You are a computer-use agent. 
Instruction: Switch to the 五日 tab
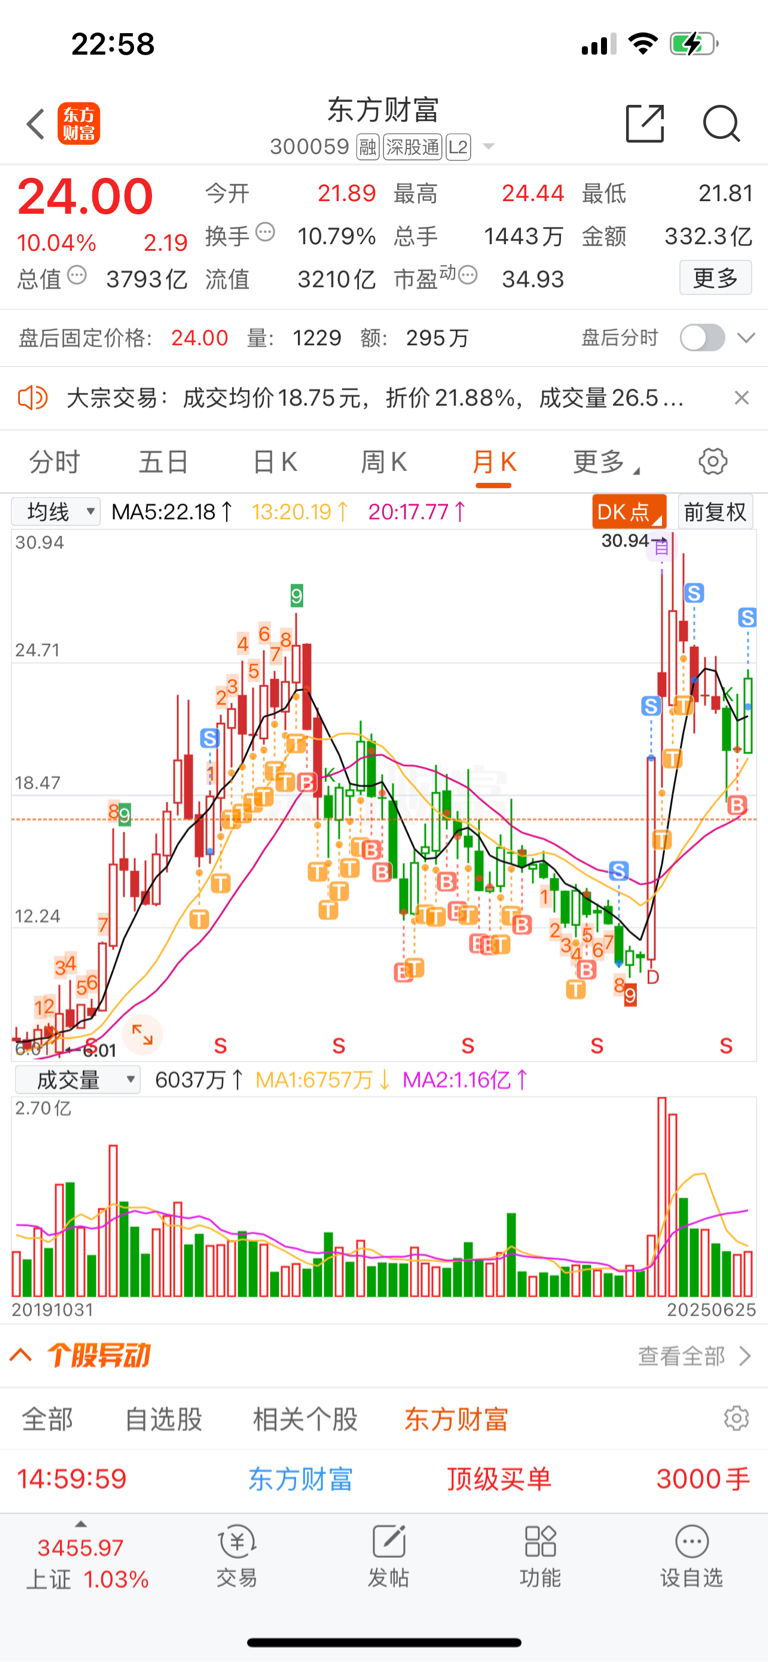pos(163,462)
